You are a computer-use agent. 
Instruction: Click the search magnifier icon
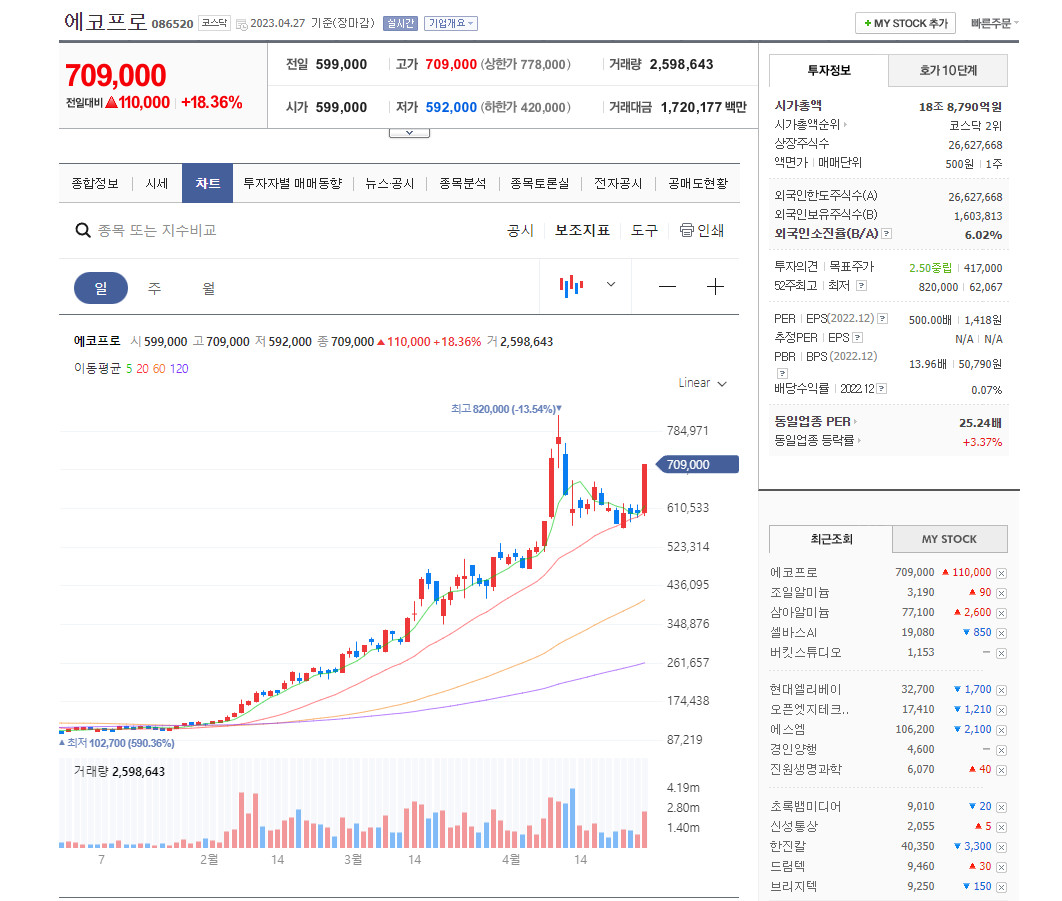tap(83, 230)
